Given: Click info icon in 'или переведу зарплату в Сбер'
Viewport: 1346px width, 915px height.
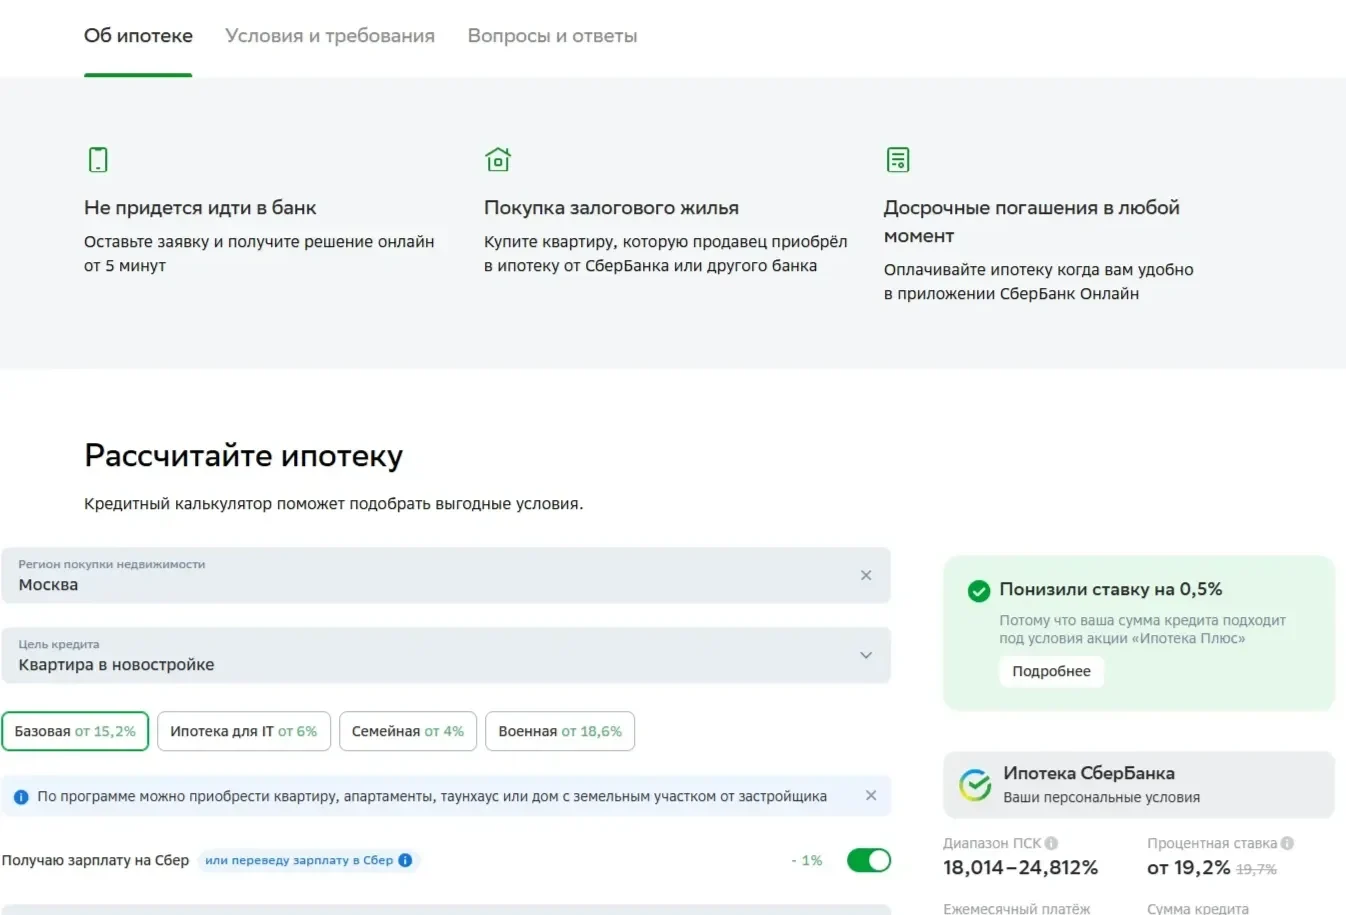Looking at the screenshot, I should click(x=405, y=860).
